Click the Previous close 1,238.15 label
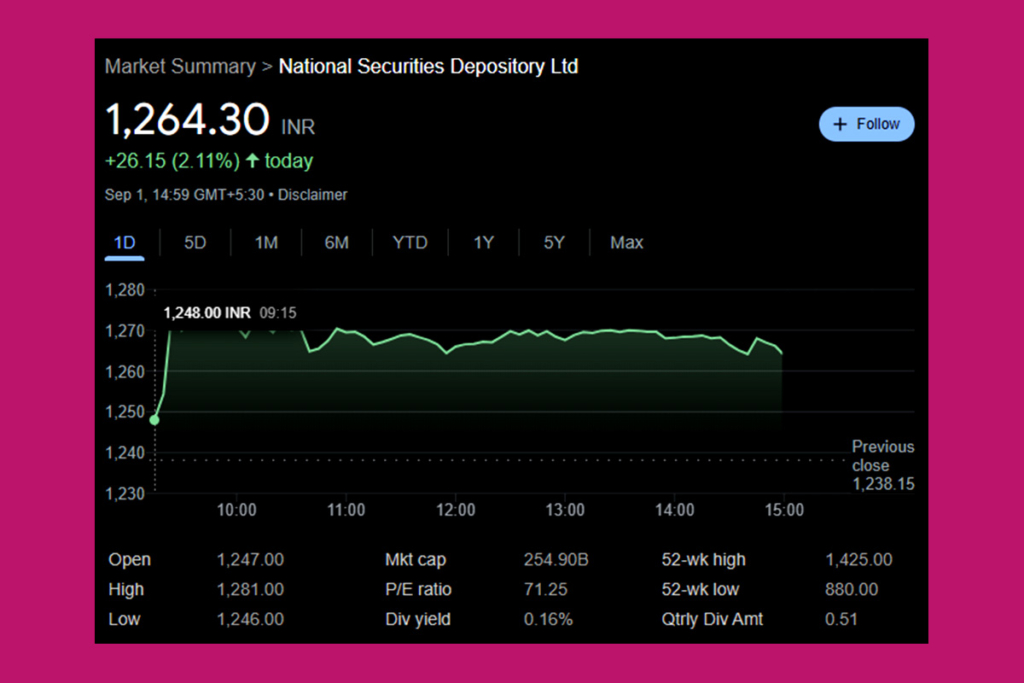 pos(882,465)
